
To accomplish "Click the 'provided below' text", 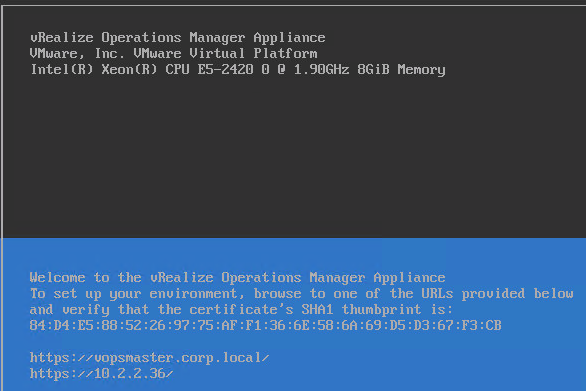I will 517,294.
